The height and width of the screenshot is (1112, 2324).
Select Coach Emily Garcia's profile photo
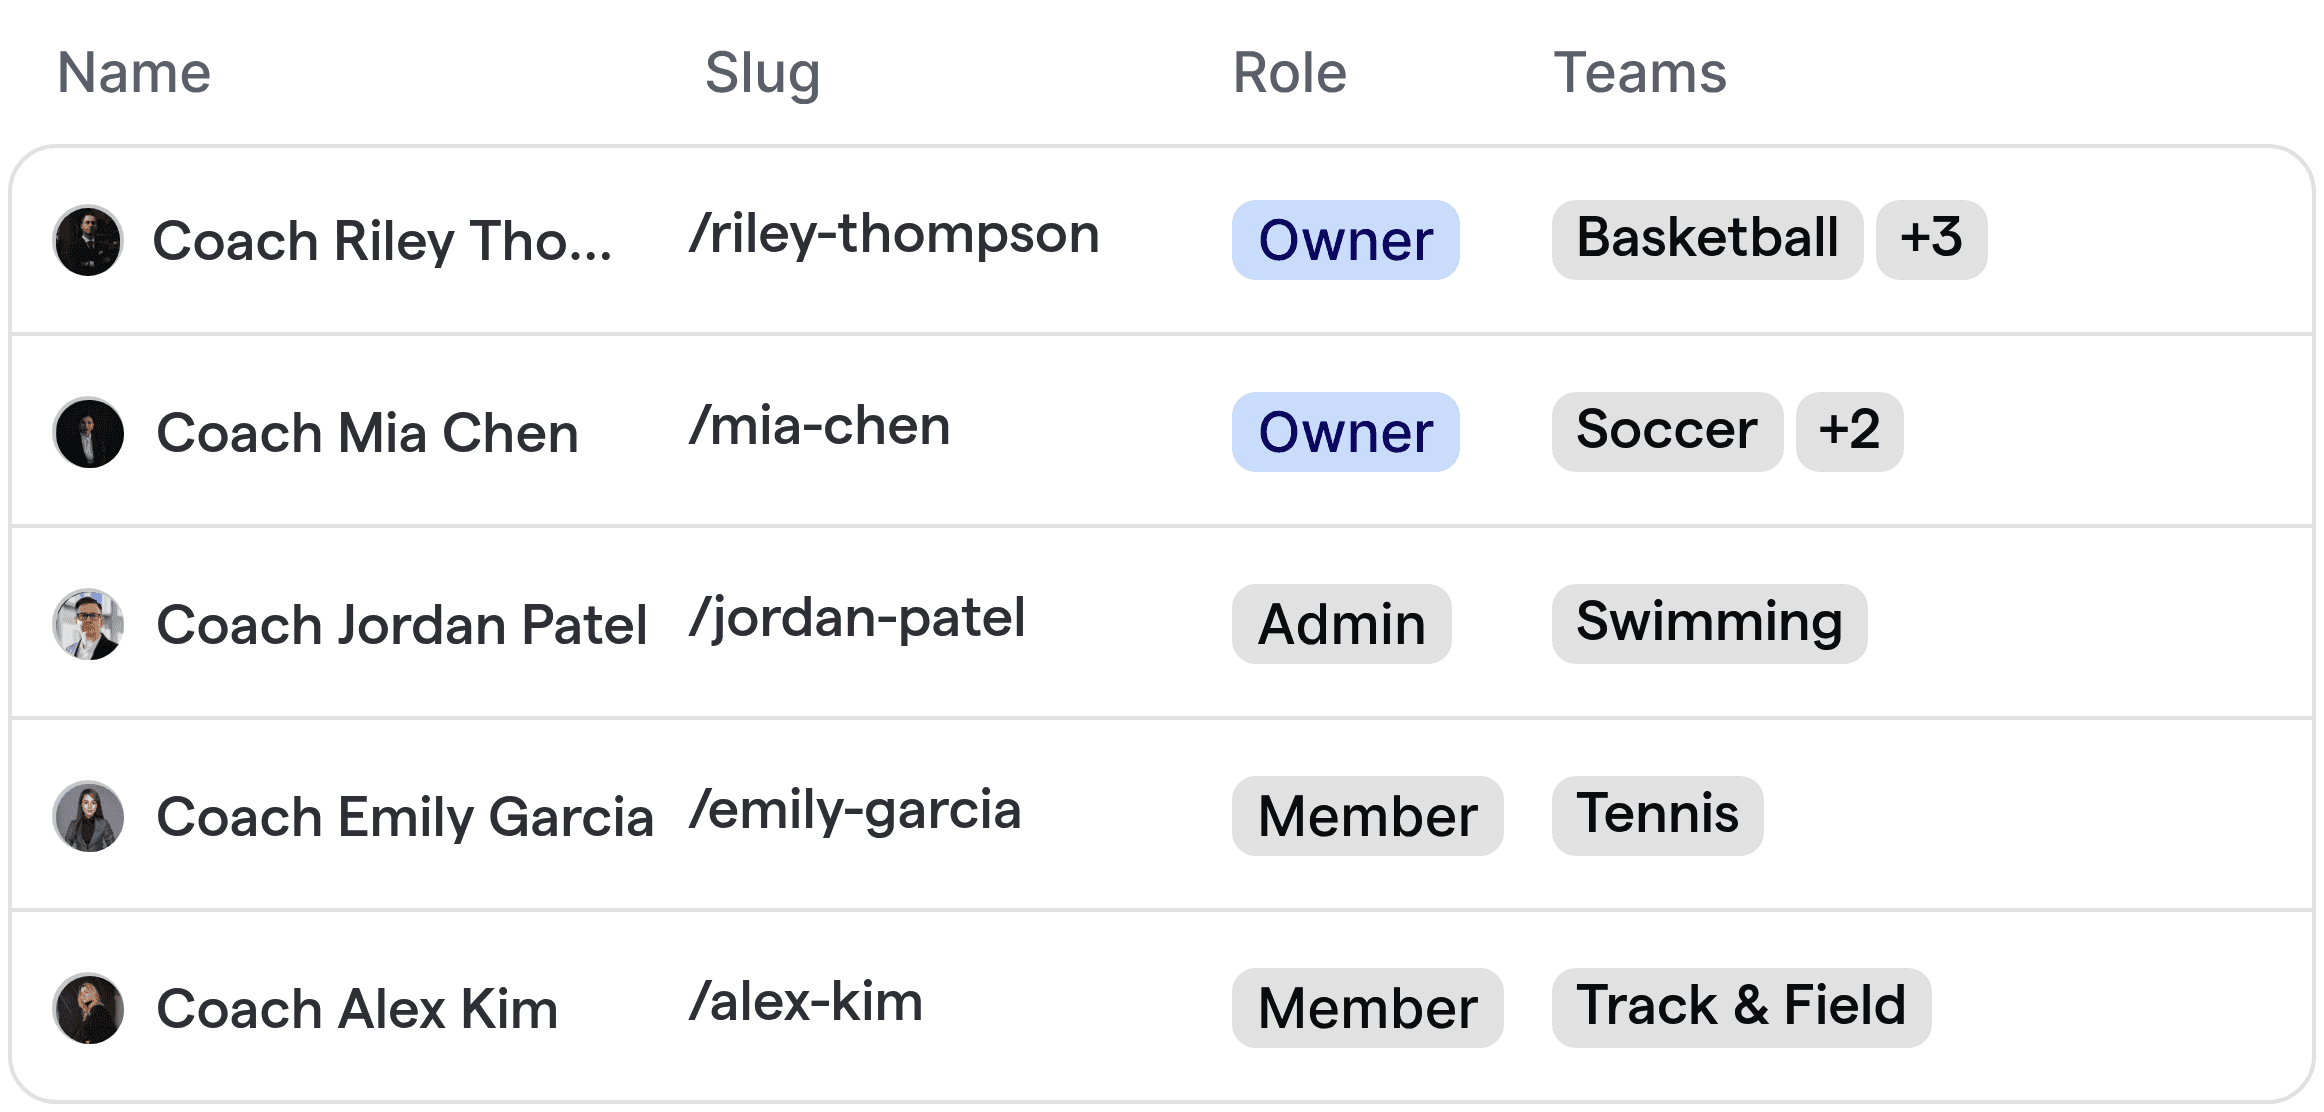[88, 816]
